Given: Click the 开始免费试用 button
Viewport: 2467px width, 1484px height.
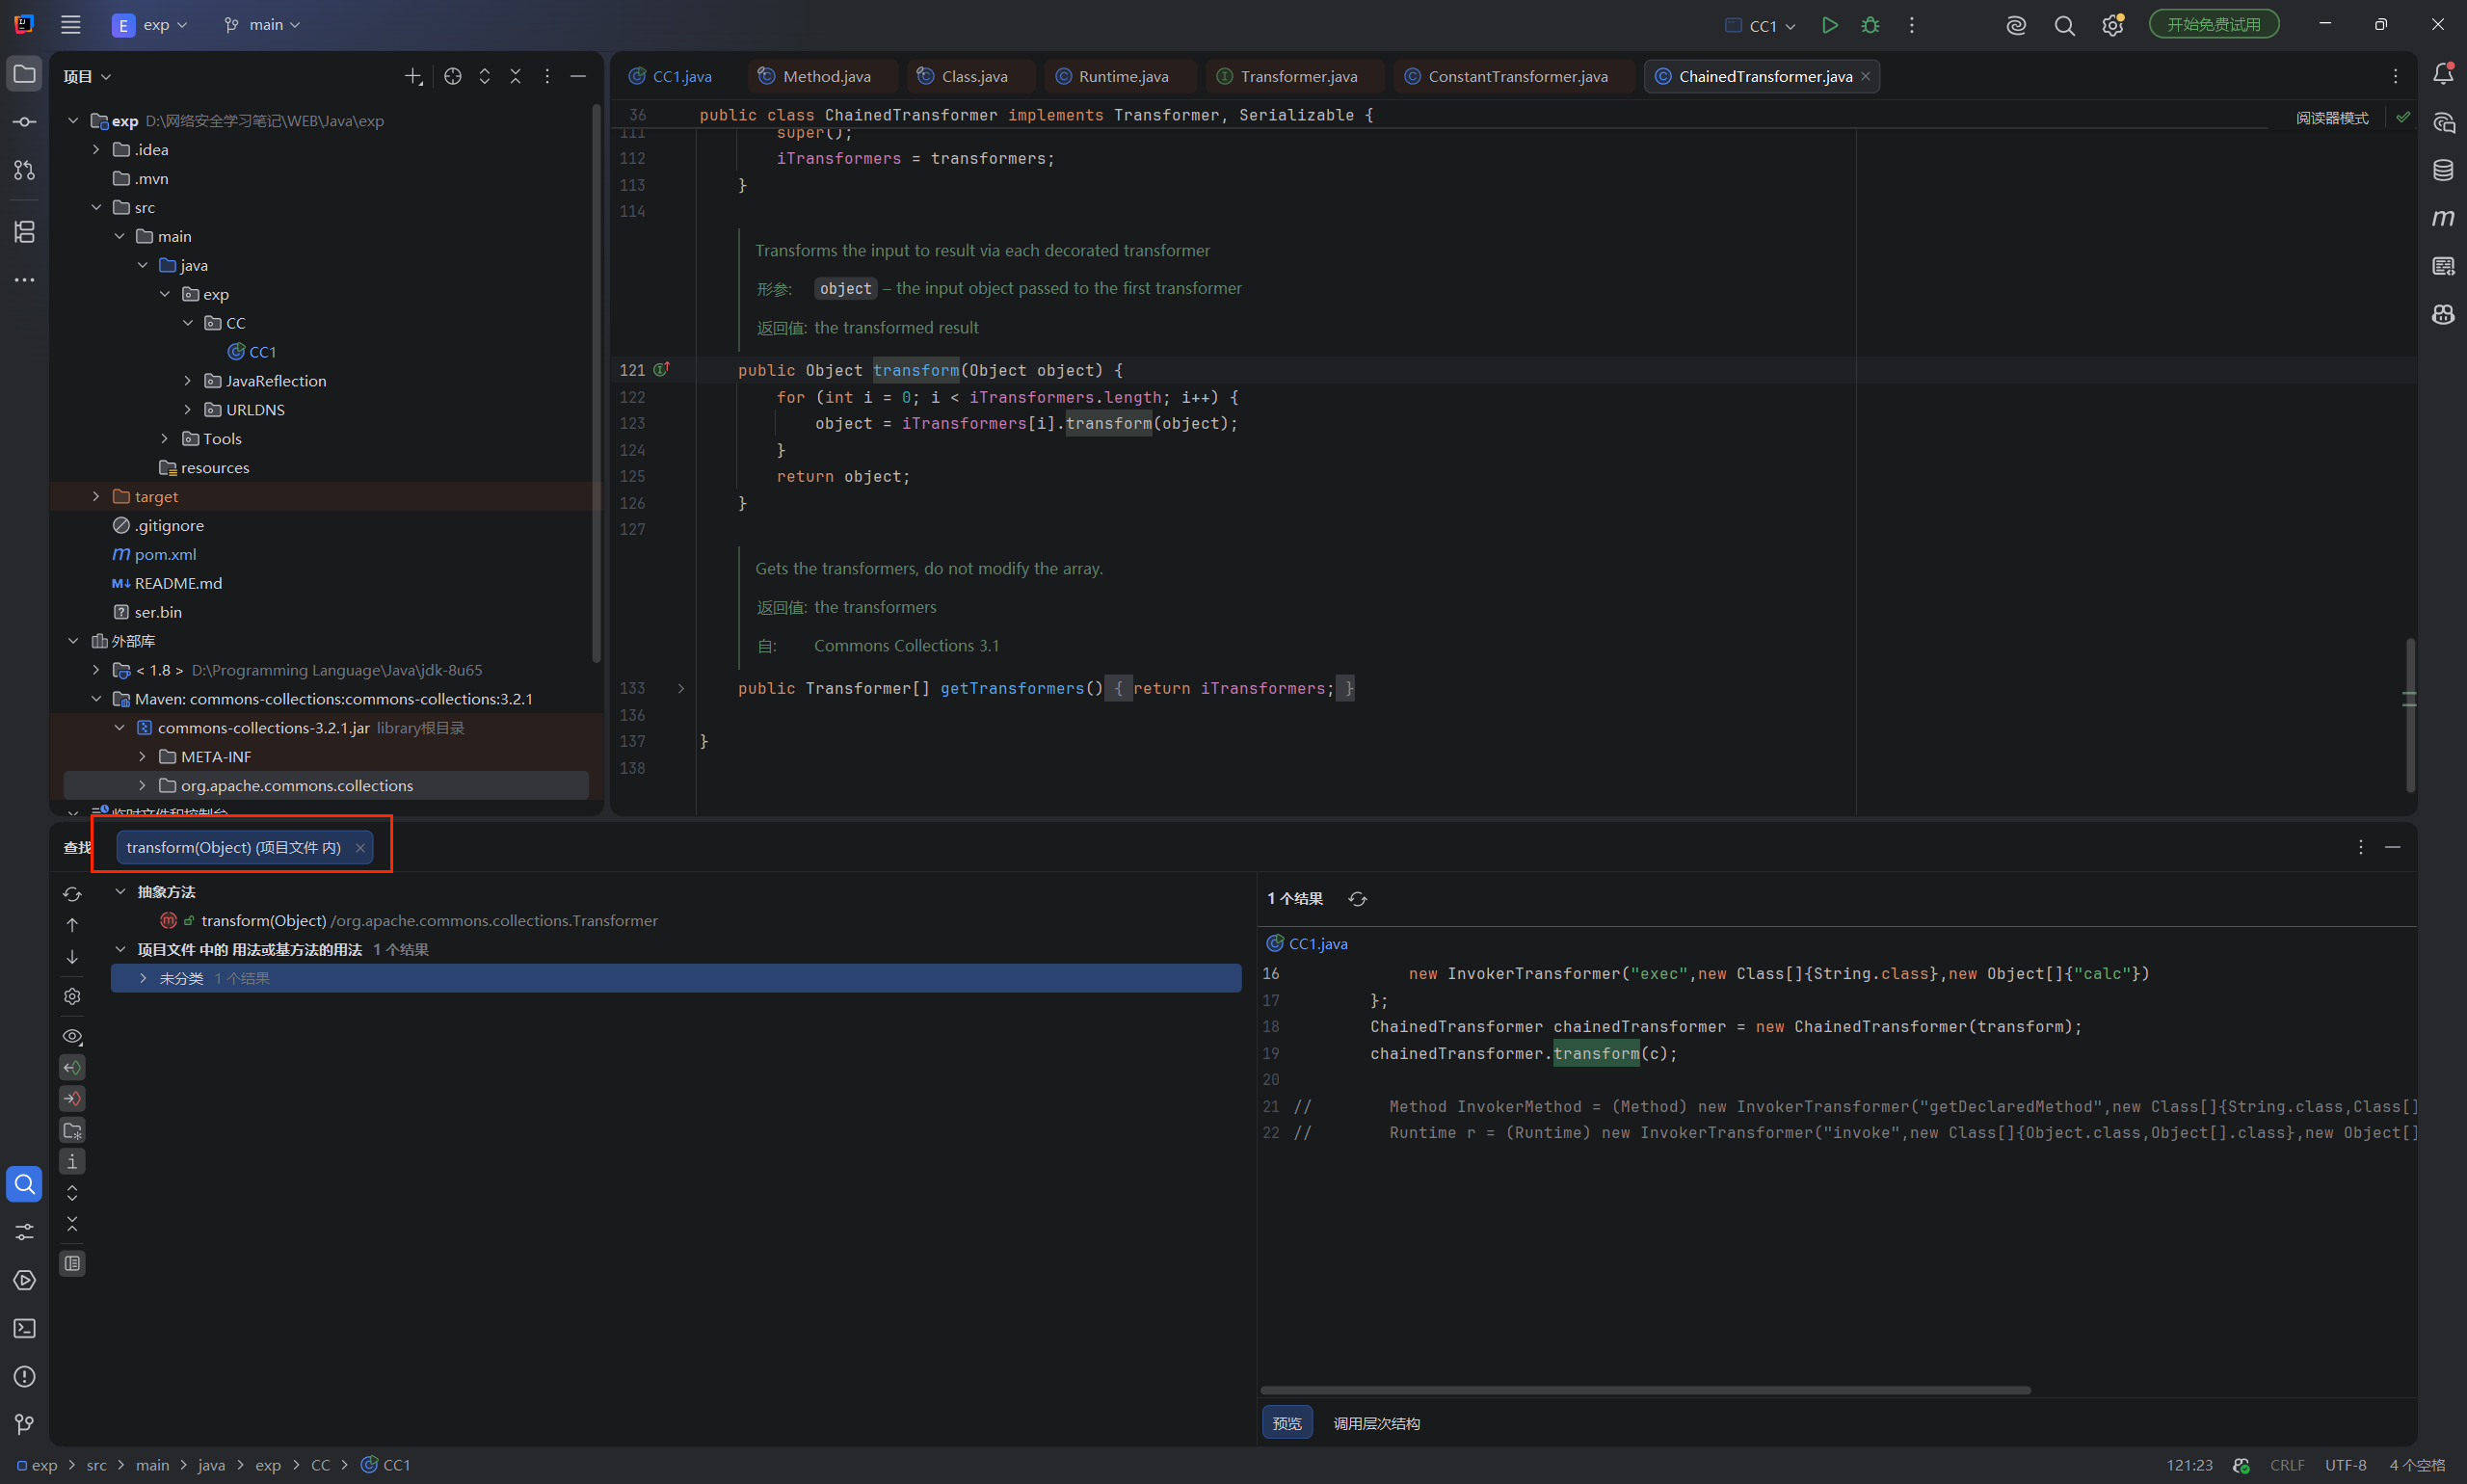Looking at the screenshot, I should coord(2214,25).
